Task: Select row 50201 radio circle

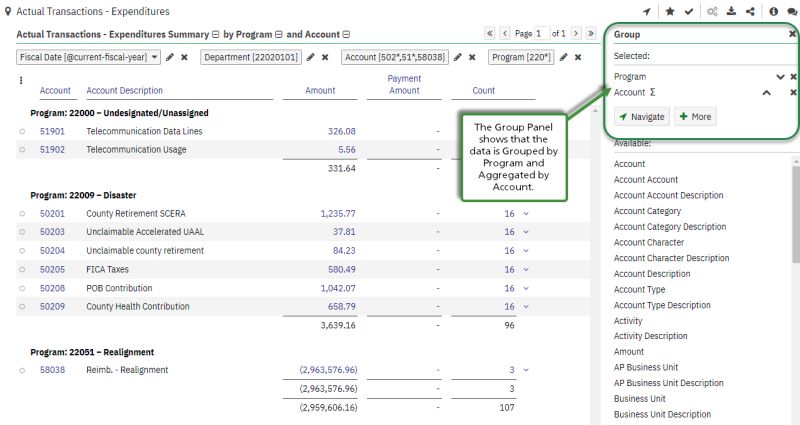Action: [22, 213]
